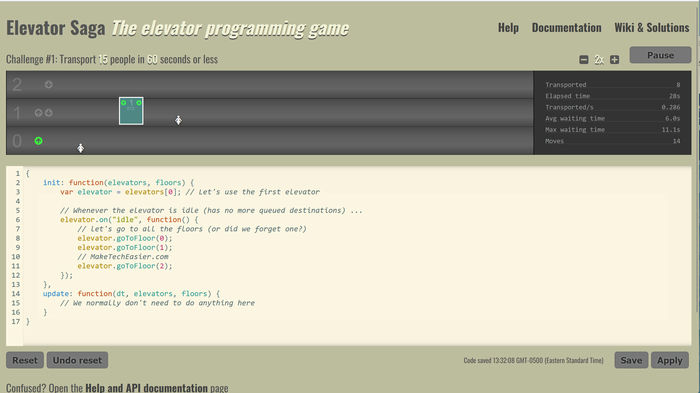
Task: Click the green floor 0 up call button
Action: (38, 141)
